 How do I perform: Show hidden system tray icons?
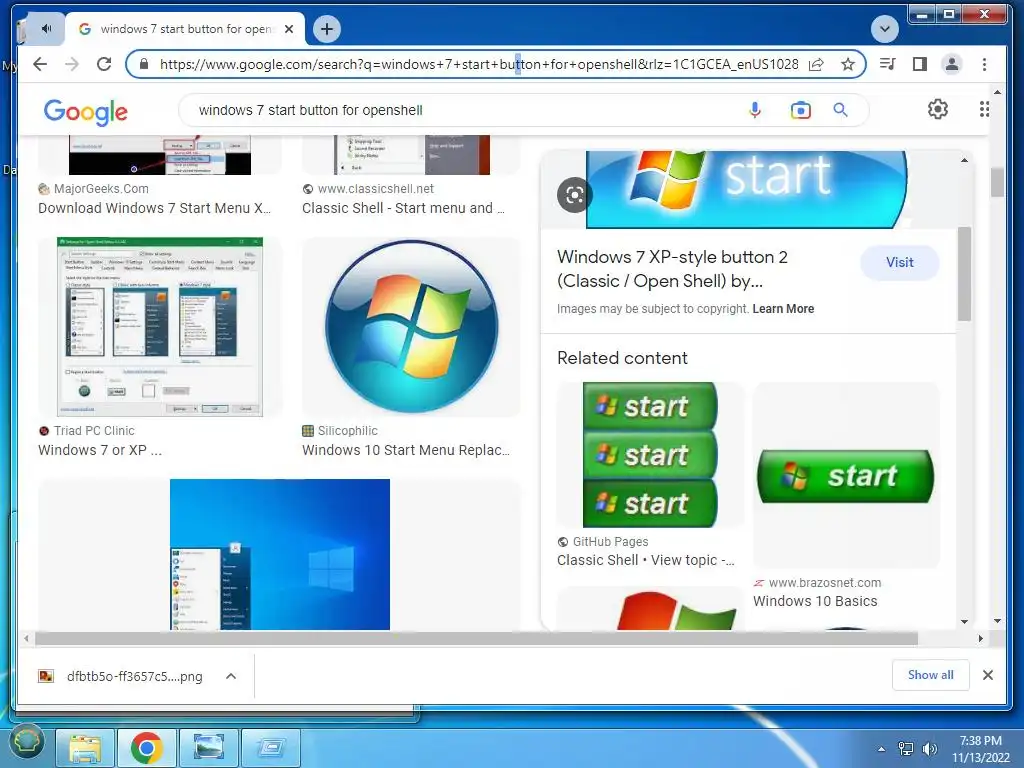pos(882,748)
